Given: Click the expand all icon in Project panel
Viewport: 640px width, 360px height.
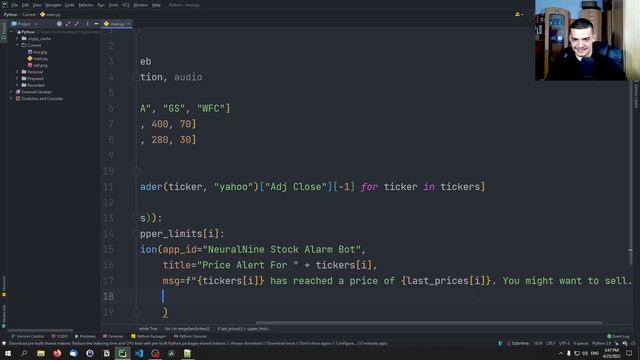Looking at the screenshot, I should (x=68, y=24).
